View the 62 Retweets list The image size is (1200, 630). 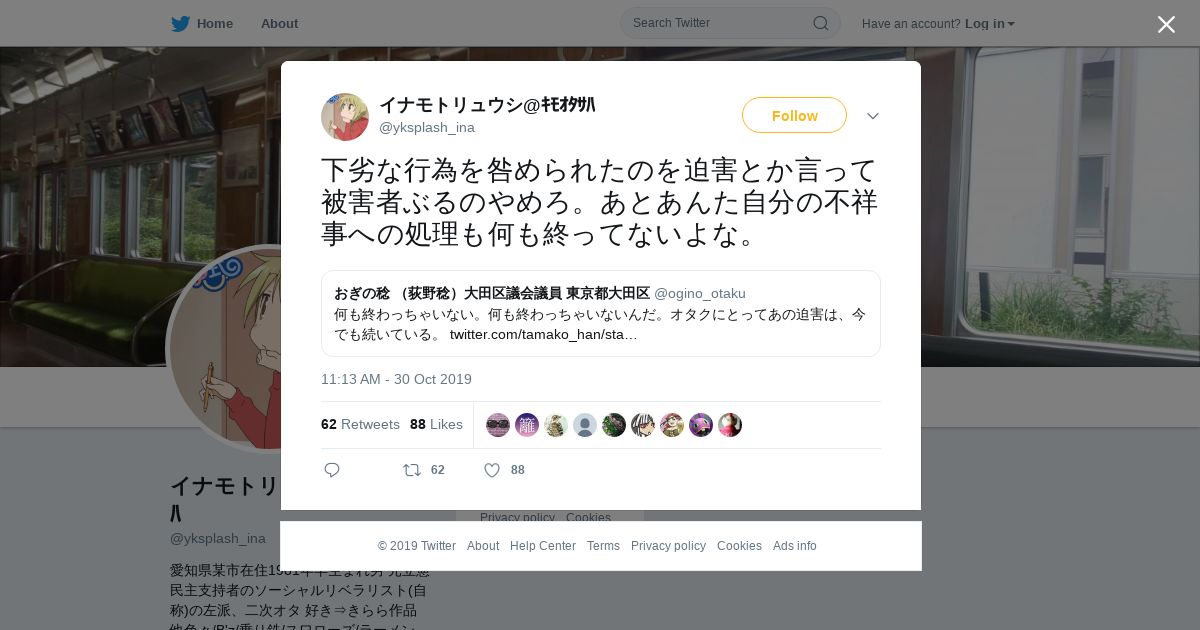[x=360, y=424]
